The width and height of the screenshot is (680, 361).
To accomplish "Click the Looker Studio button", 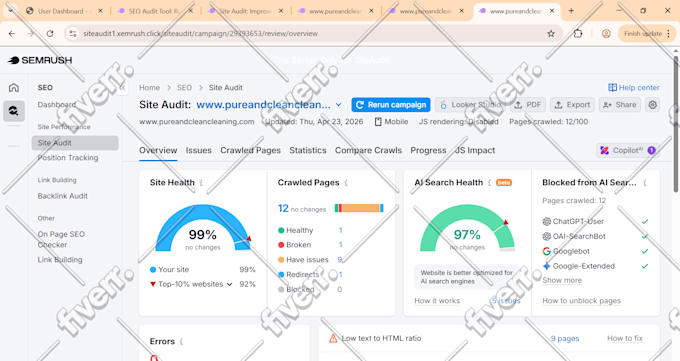I will (471, 105).
